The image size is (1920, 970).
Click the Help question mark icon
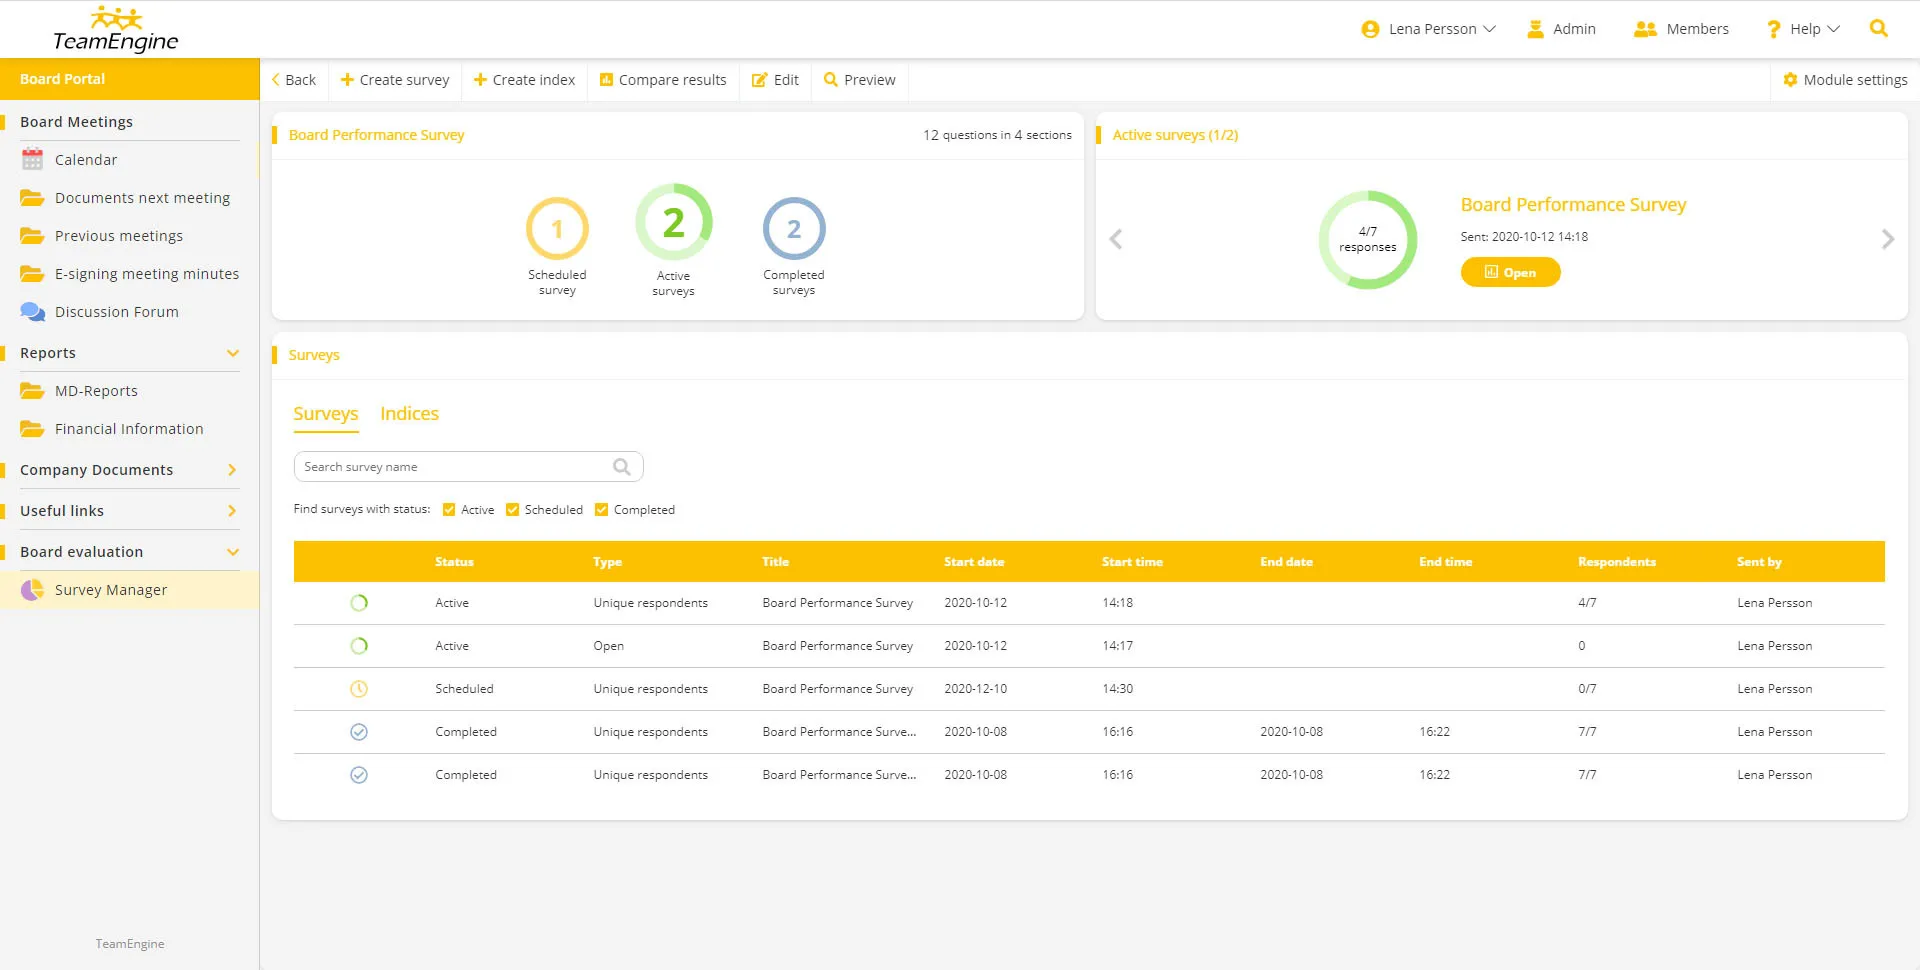point(1773,29)
